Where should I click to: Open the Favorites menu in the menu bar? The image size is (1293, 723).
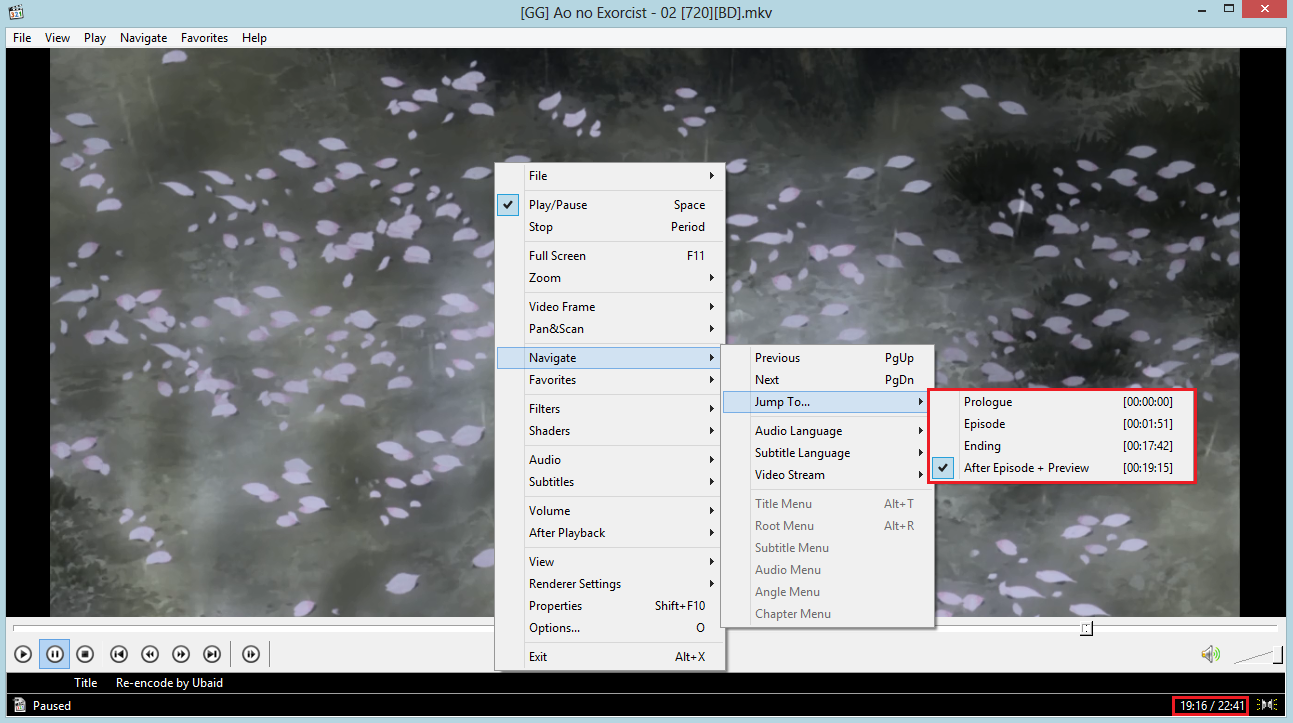[205, 38]
